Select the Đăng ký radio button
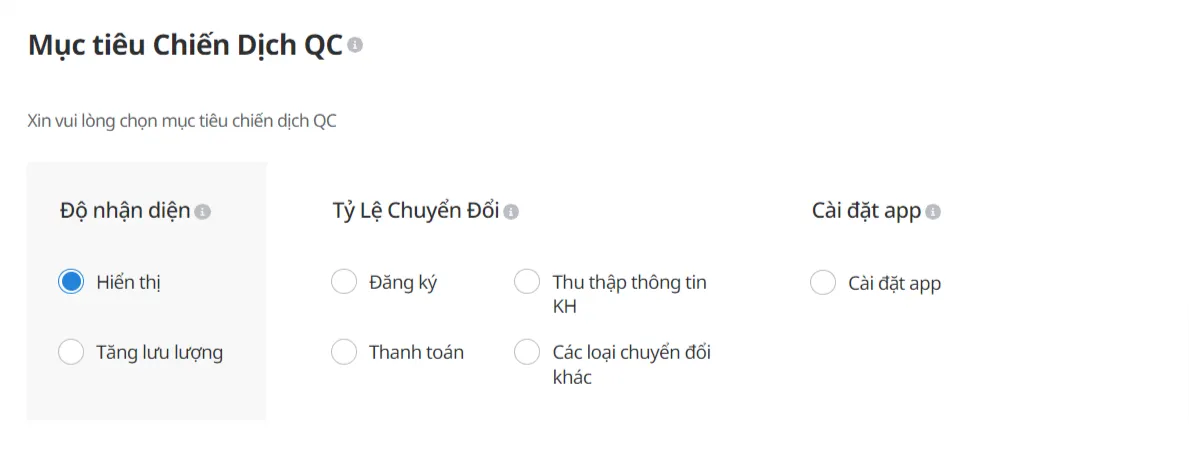The width and height of the screenshot is (1189, 449). pos(343,282)
